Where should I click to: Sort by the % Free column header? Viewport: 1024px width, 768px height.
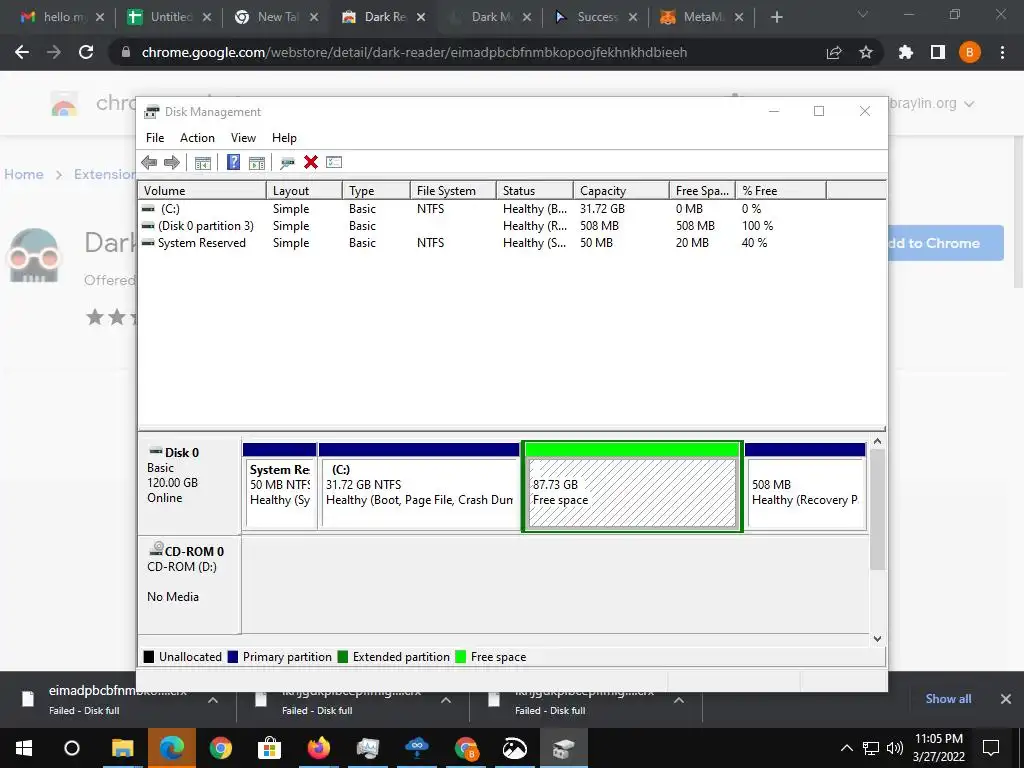(780, 191)
